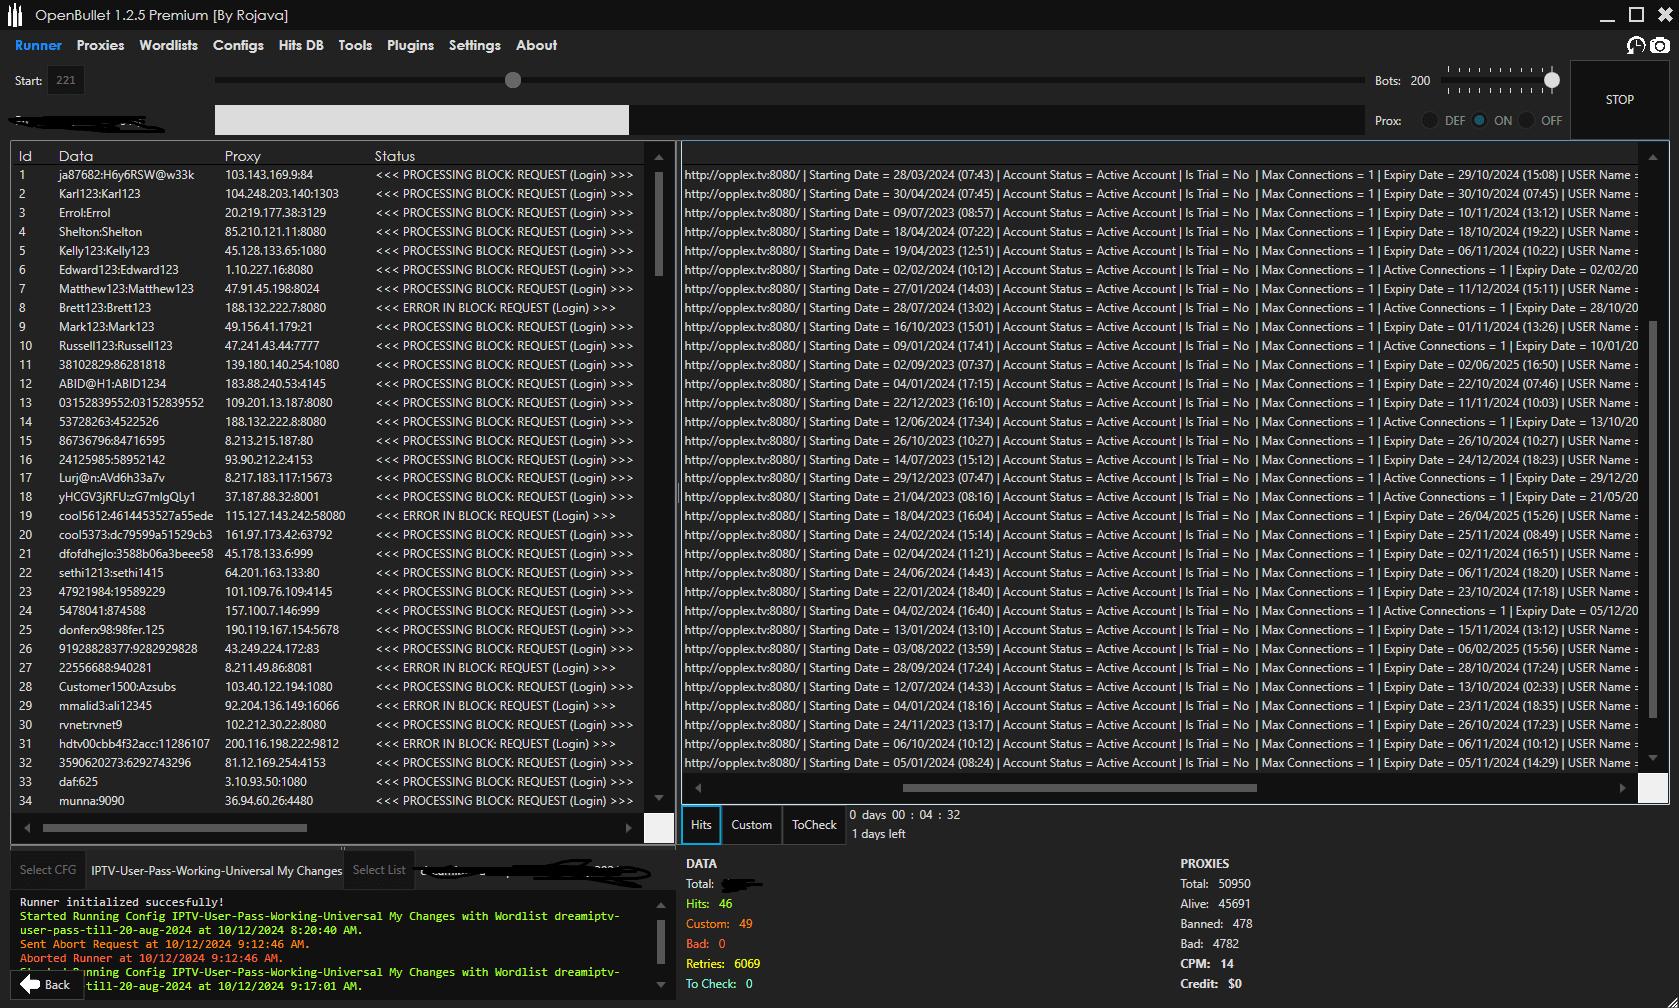The image size is (1679, 1008).
Task: Click the Back arrow button
Action: (x=45, y=984)
